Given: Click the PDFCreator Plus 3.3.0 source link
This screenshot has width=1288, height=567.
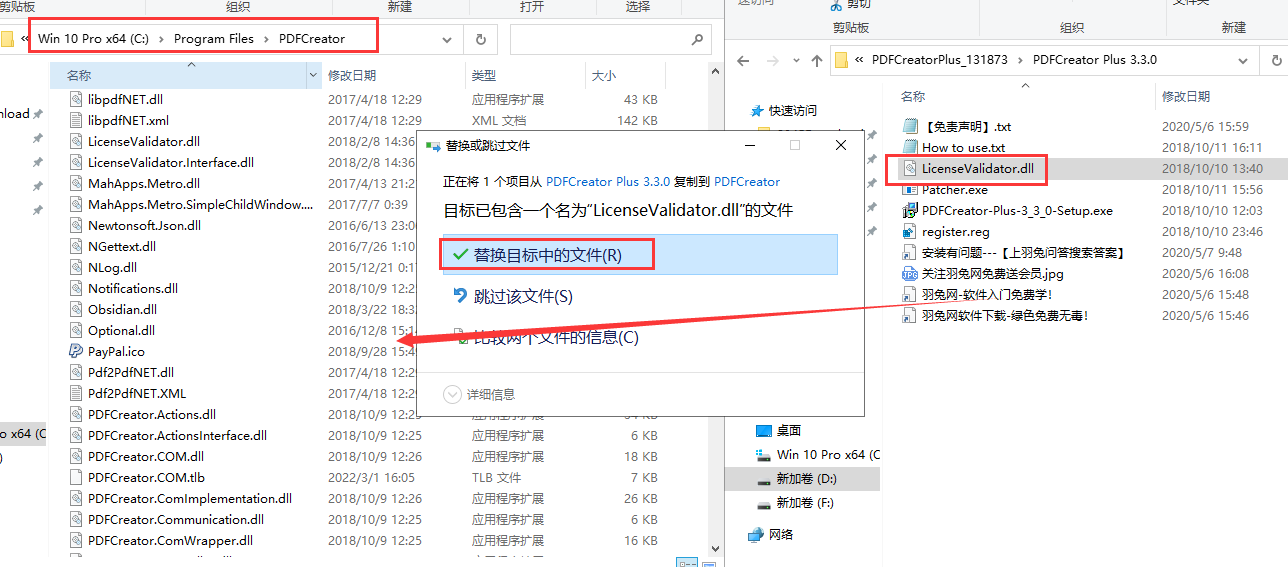Looking at the screenshot, I should point(608,182).
